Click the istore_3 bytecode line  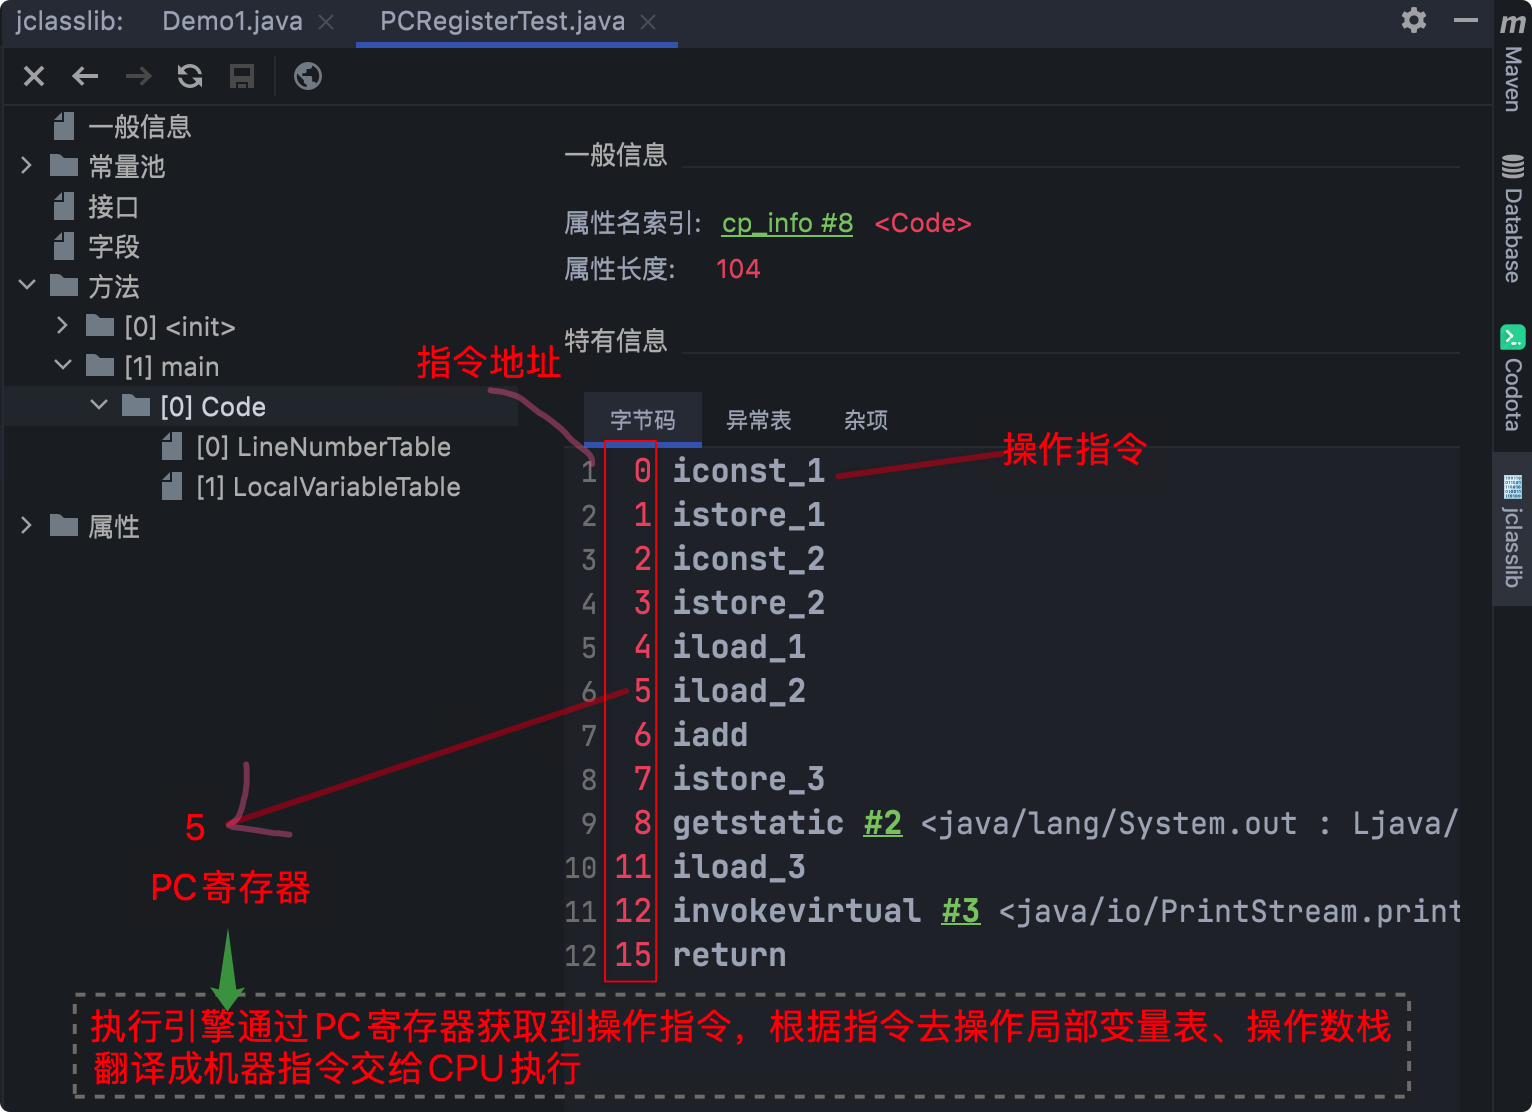click(x=749, y=779)
